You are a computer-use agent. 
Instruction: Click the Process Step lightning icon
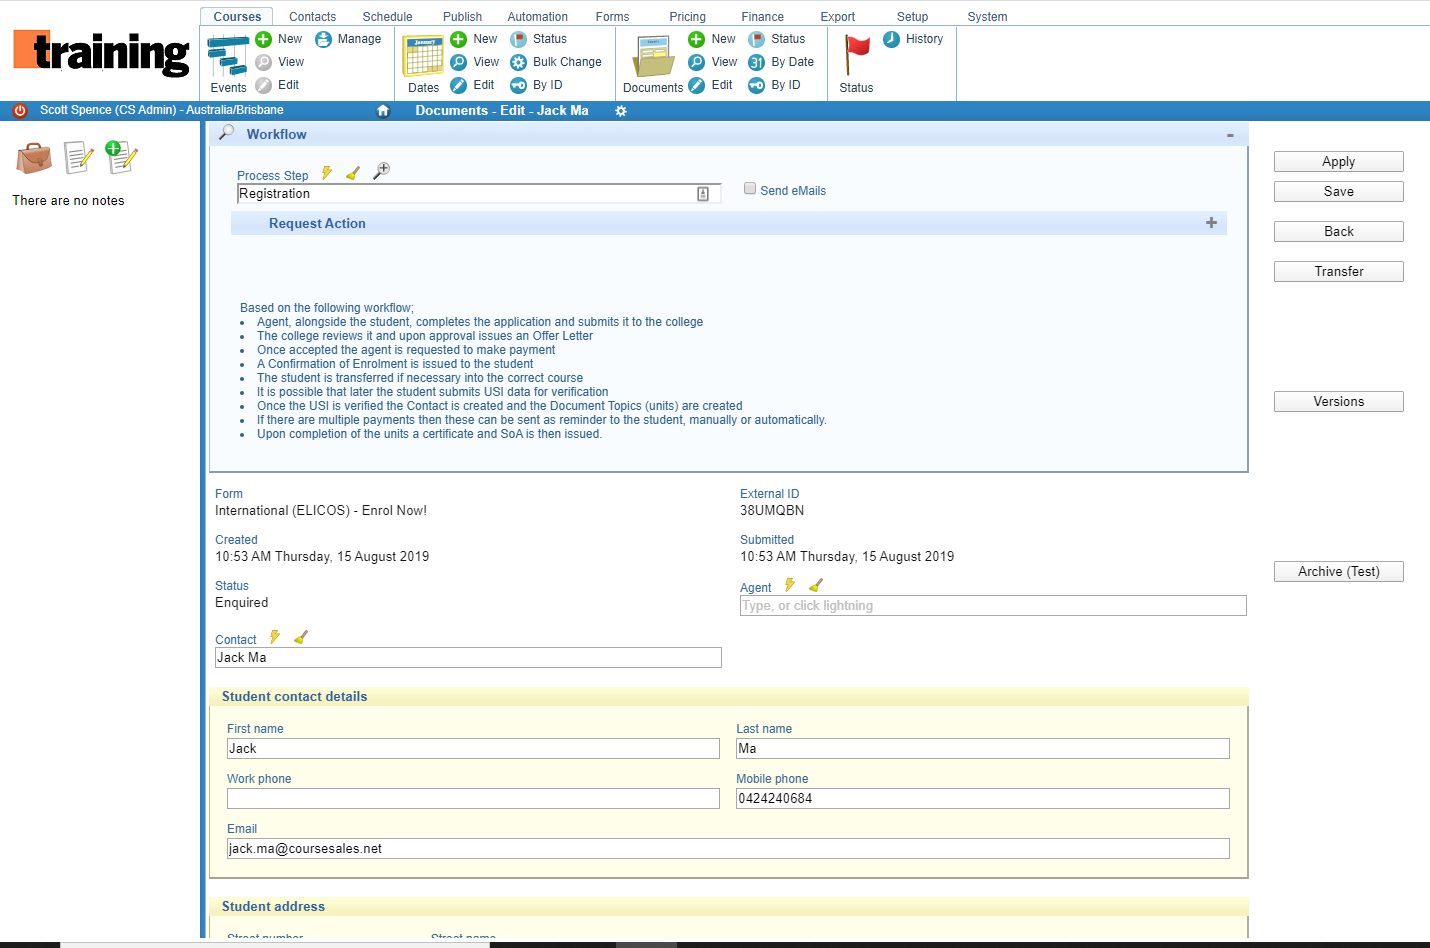[x=327, y=173]
